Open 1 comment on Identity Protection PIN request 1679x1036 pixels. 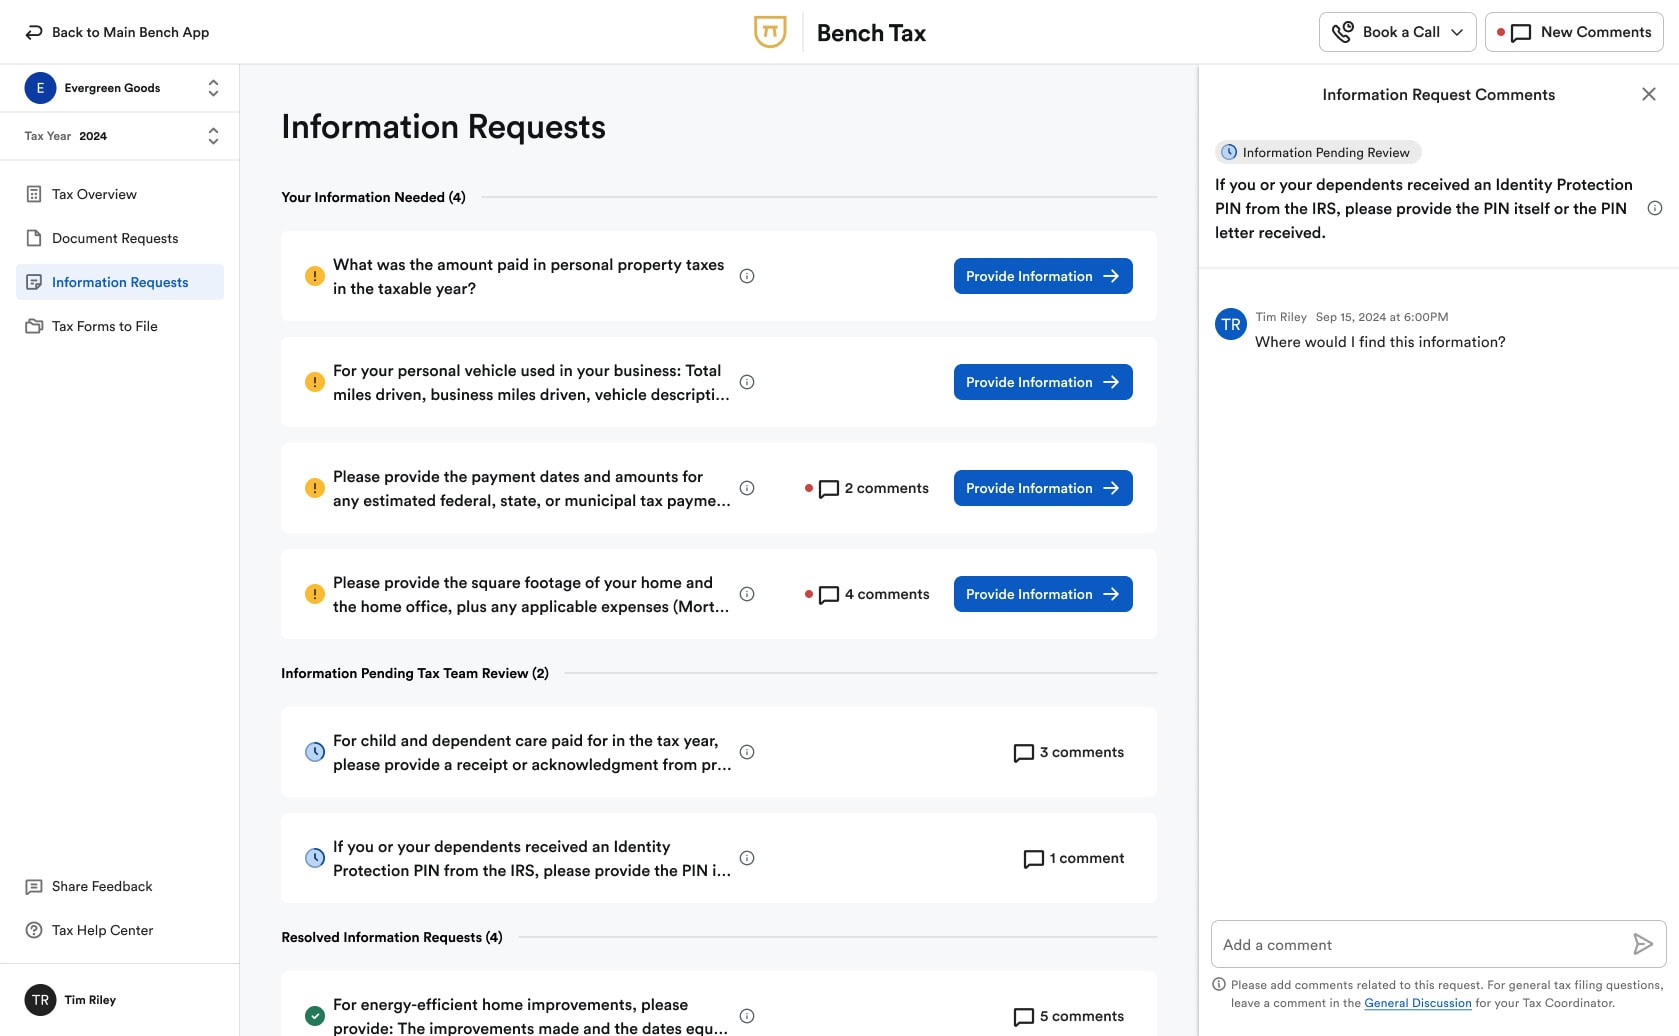(x=1074, y=858)
